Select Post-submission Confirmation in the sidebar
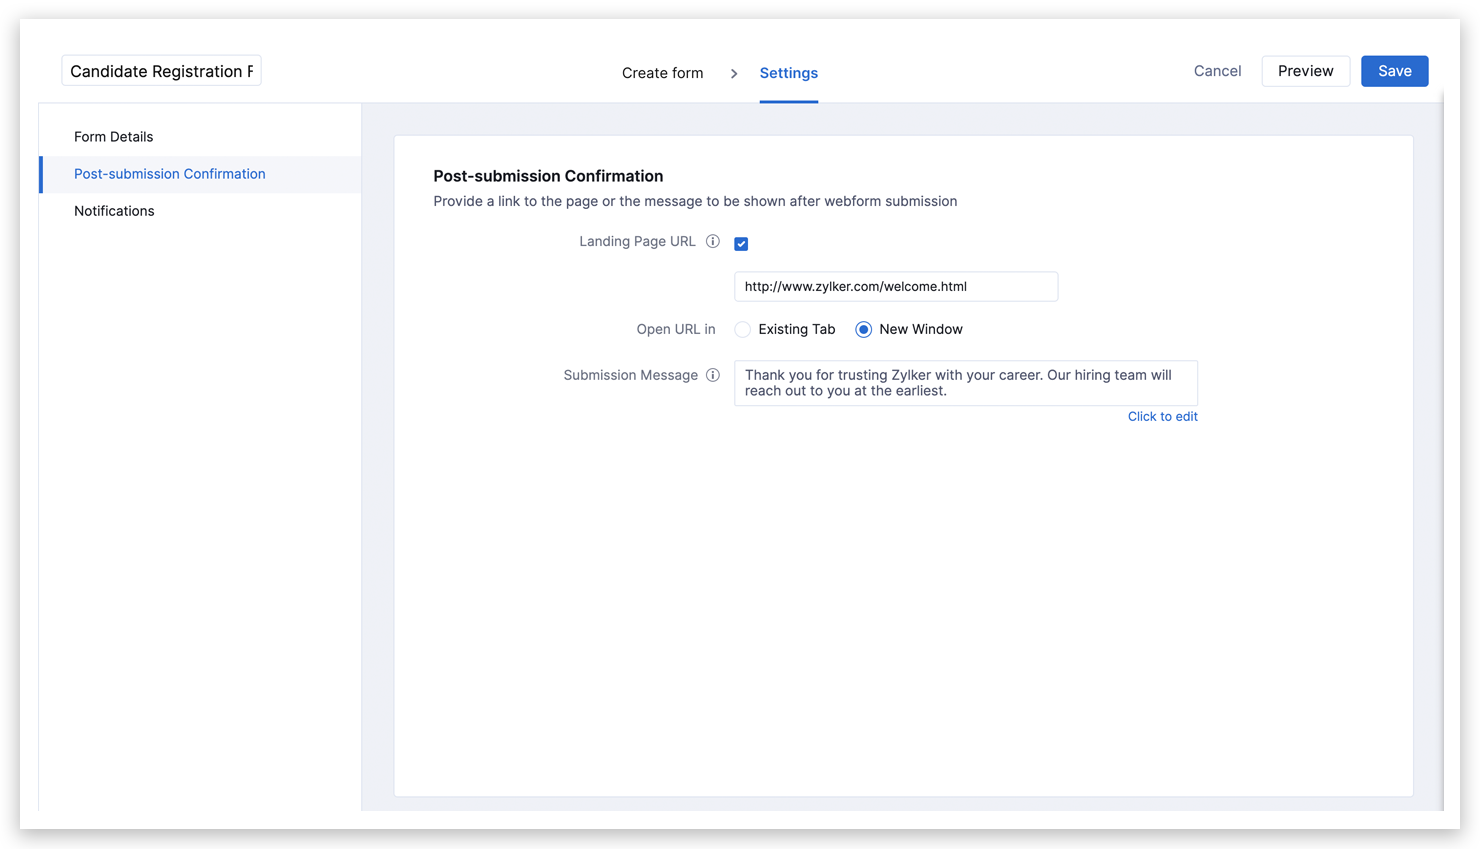 pos(170,174)
